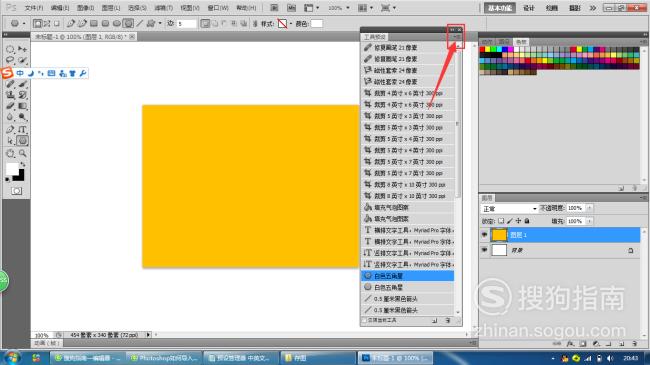Open the 滤镜(T) menu
The image size is (650, 365).
click(164, 8)
